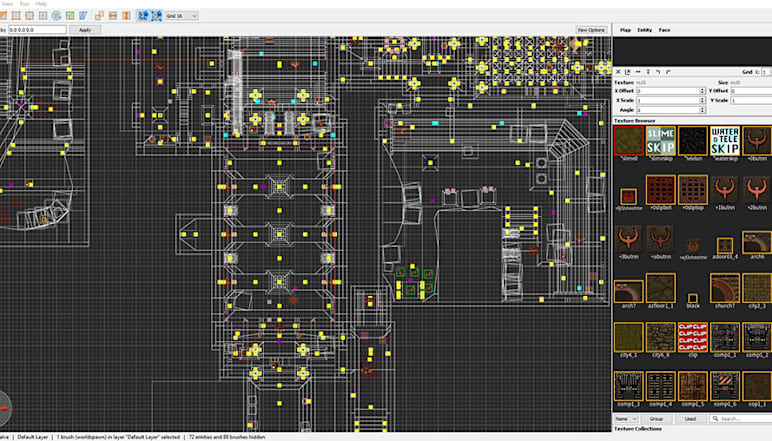Viewport: 772px width, 441px height.
Task: Toggle UV lock in toolbar
Action: pos(157,16)
